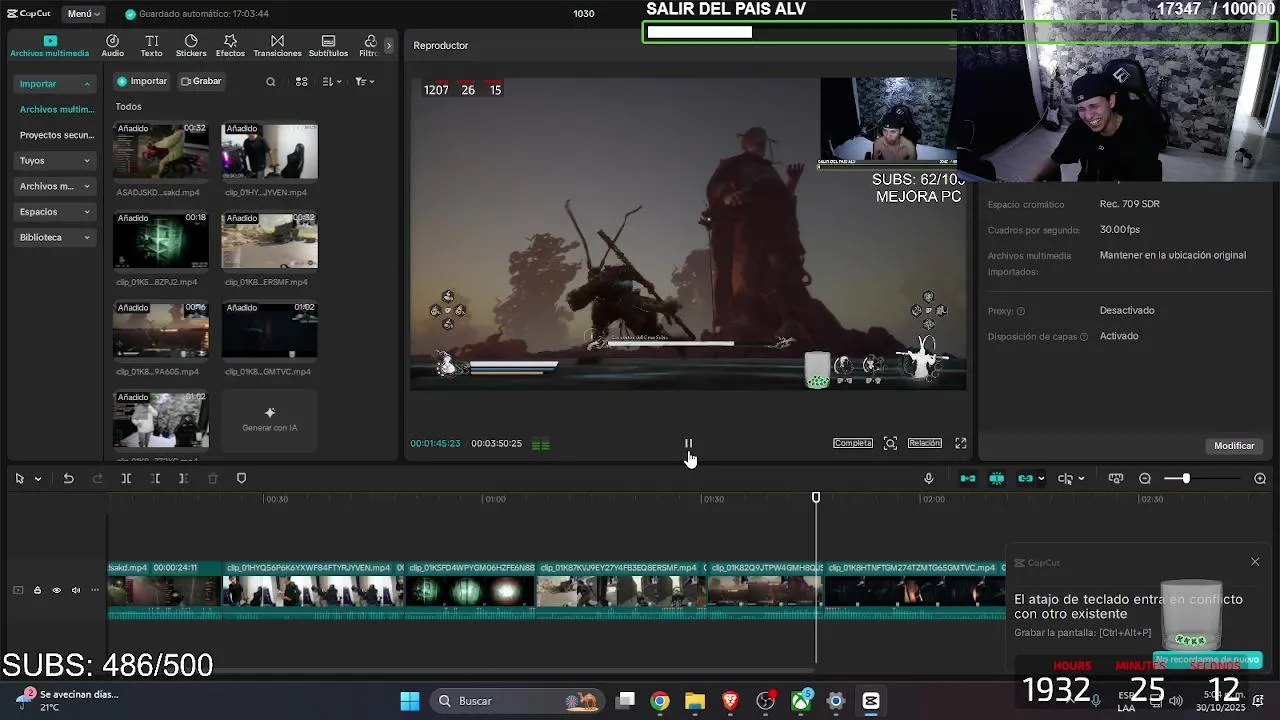The width and height of the screenshot is (1280, 720).
Task: Collapse the Importar sidebar section
Action: [x=55, y=84]
